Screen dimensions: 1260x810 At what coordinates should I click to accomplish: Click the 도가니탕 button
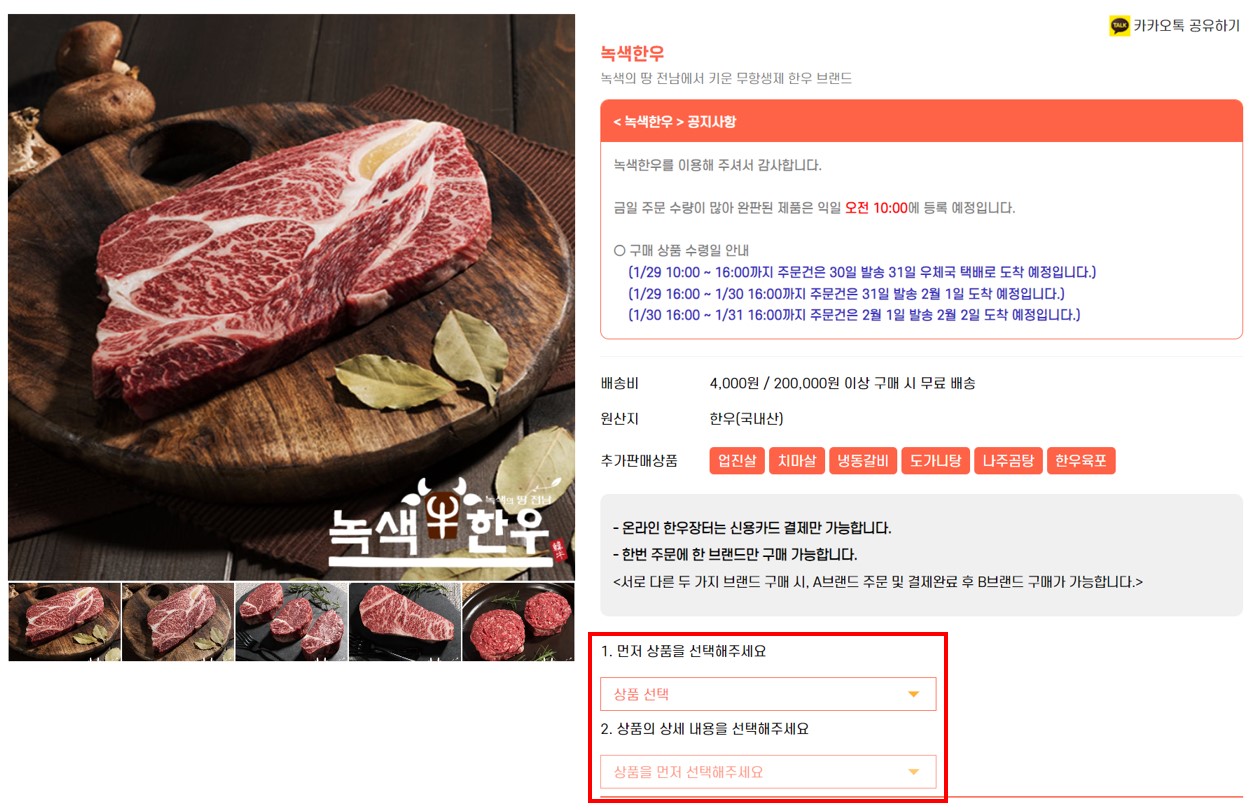[x=935, y=461]
